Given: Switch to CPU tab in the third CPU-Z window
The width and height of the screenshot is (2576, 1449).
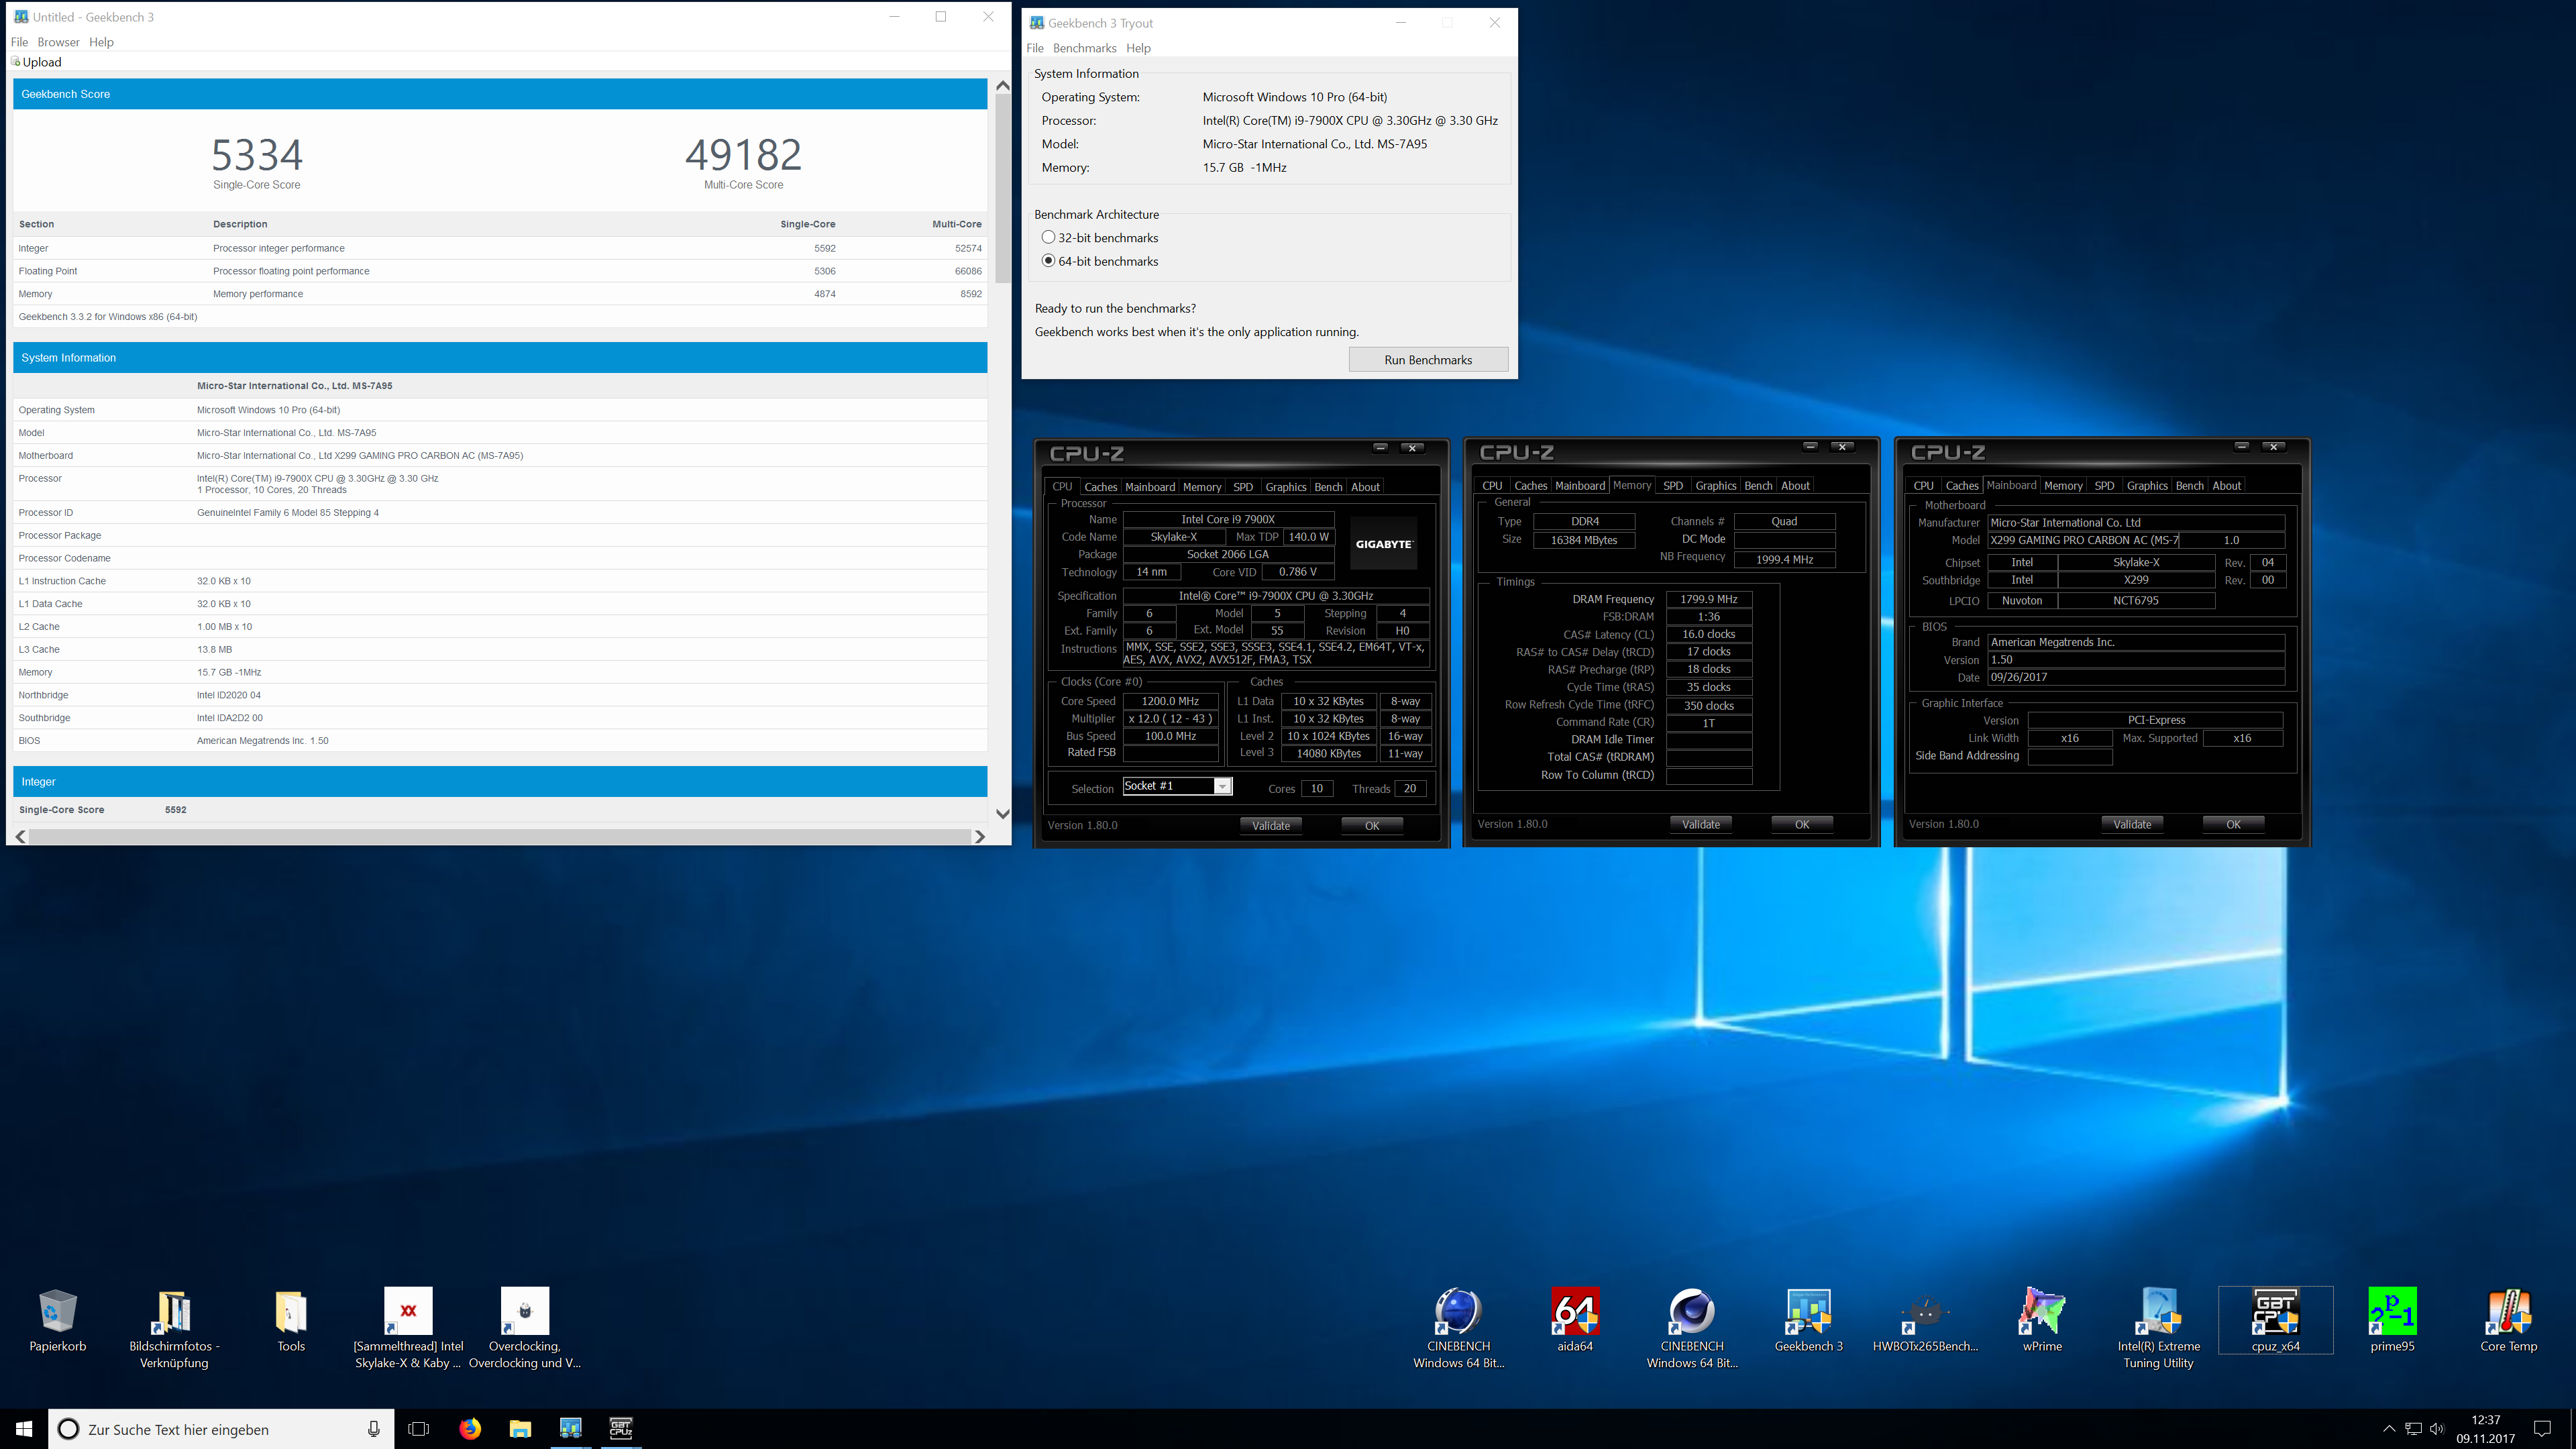Looking at the screenshot, I should [1923, 486].
